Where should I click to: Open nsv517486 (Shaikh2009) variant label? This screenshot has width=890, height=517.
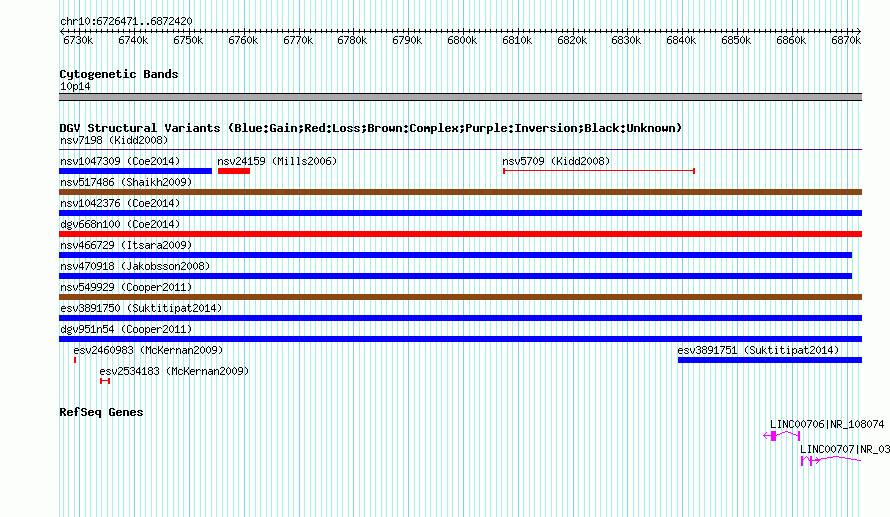(x=126, y=182)
